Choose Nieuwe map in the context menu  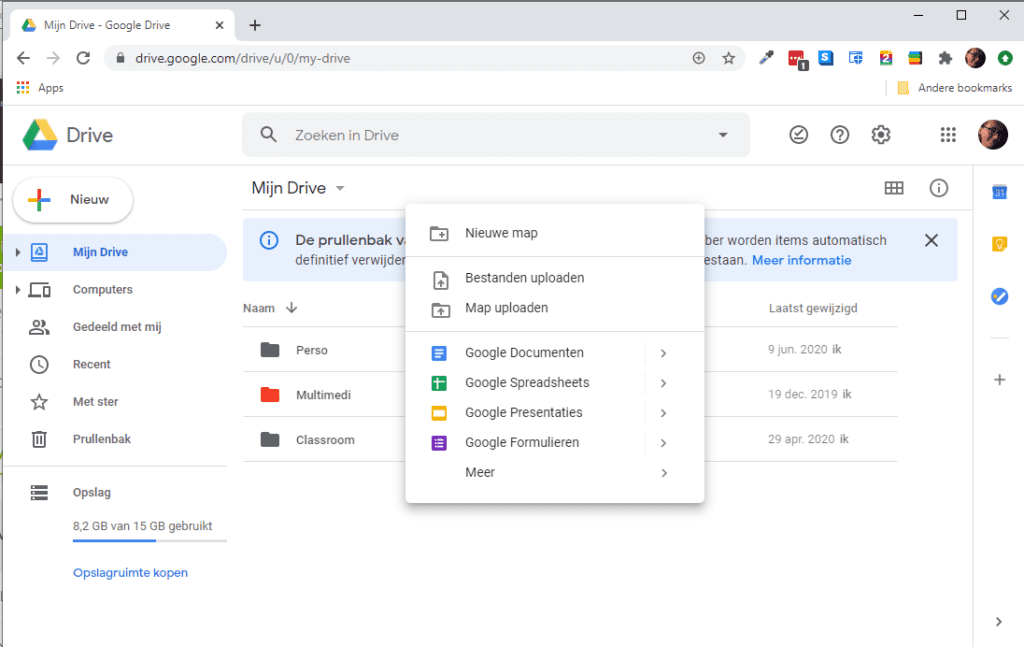(x=554, y=233)
